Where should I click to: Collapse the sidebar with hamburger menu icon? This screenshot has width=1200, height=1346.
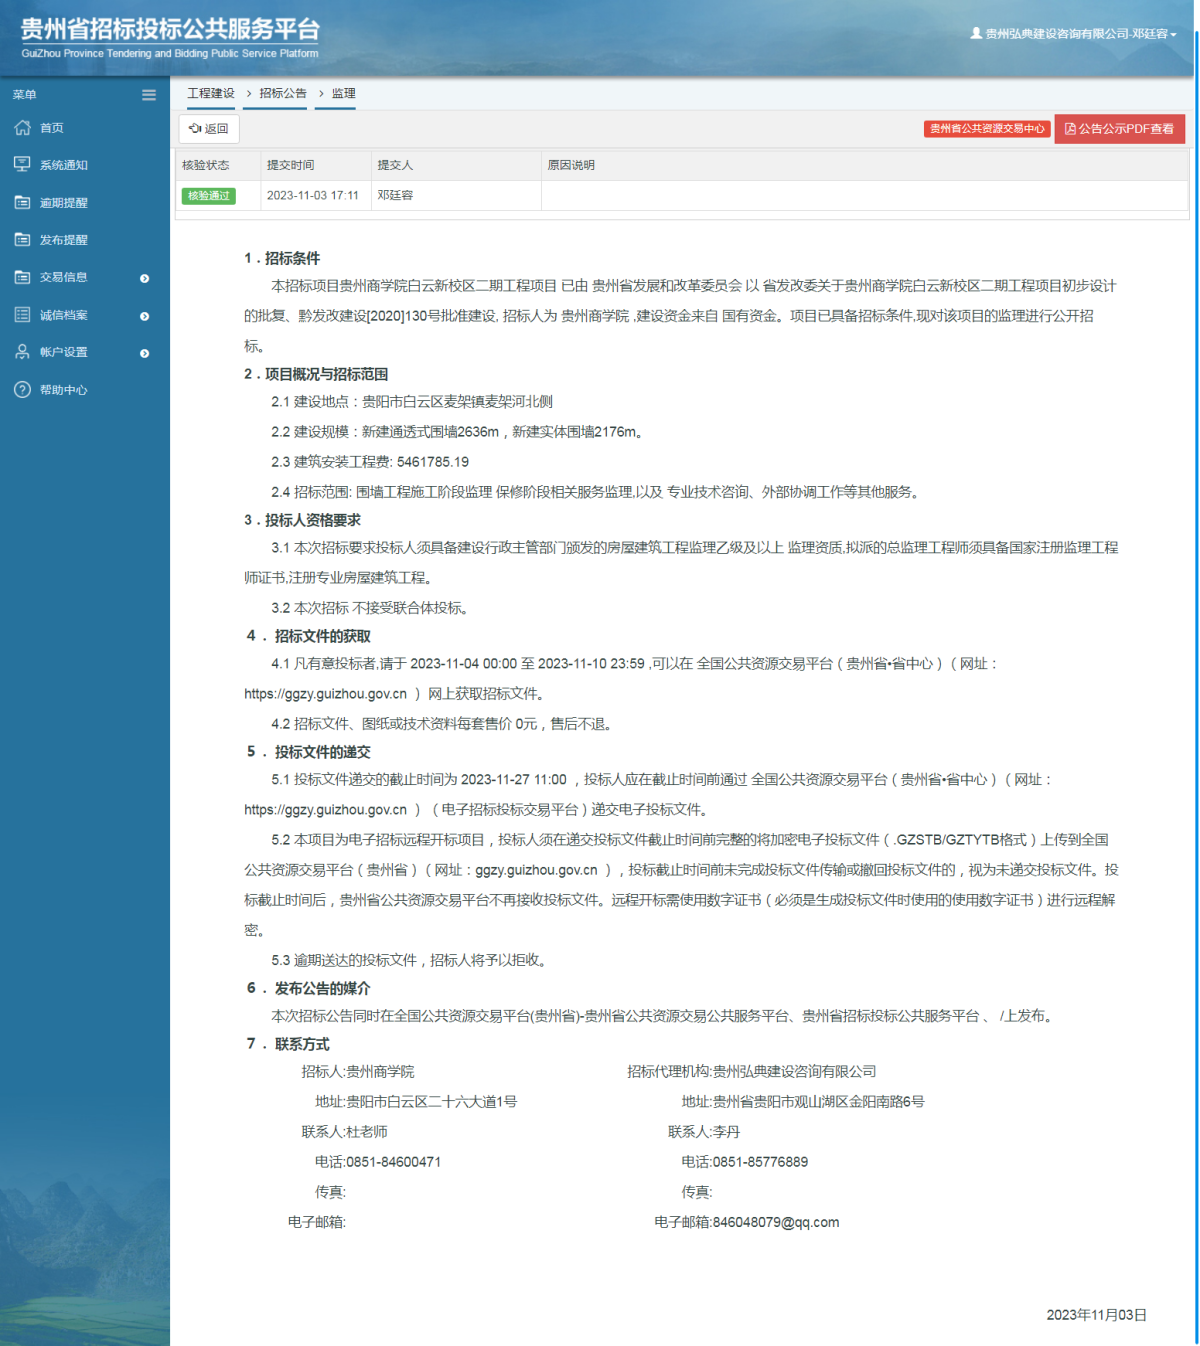click(x=149, y=95)
